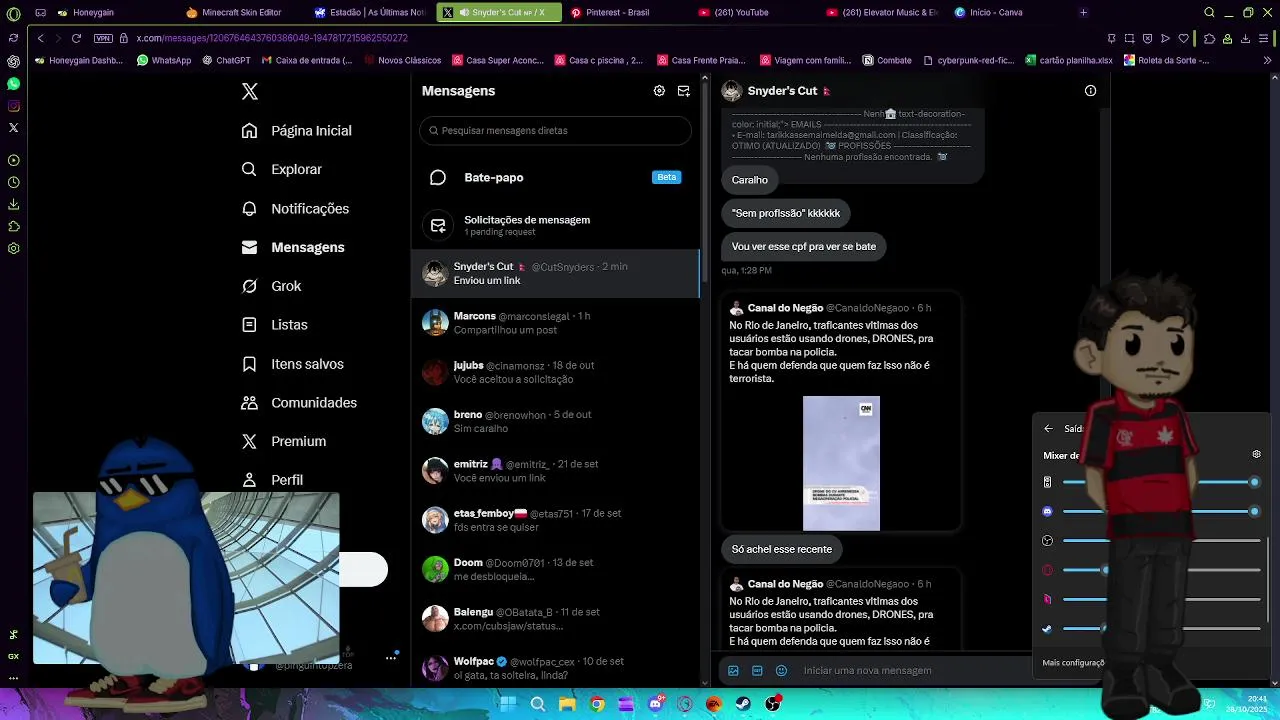The height and width of the screenshot is (720, 1280).
Task: Focus the Pesquisar mensagens diretas field
Action: pos(556,130)
